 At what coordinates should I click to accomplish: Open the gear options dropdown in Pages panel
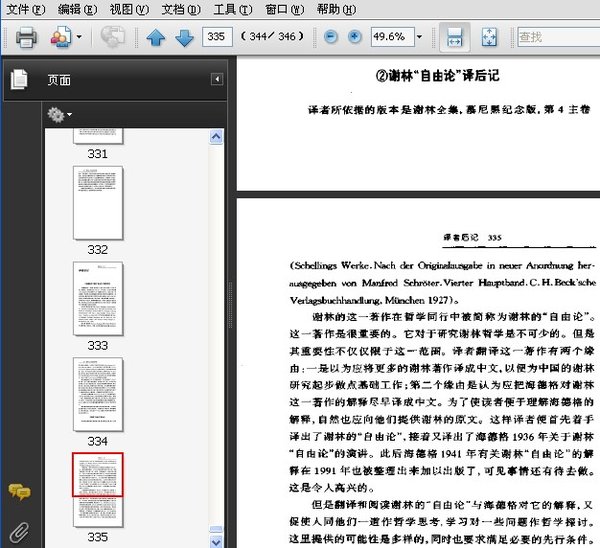(x=60, y=115)
